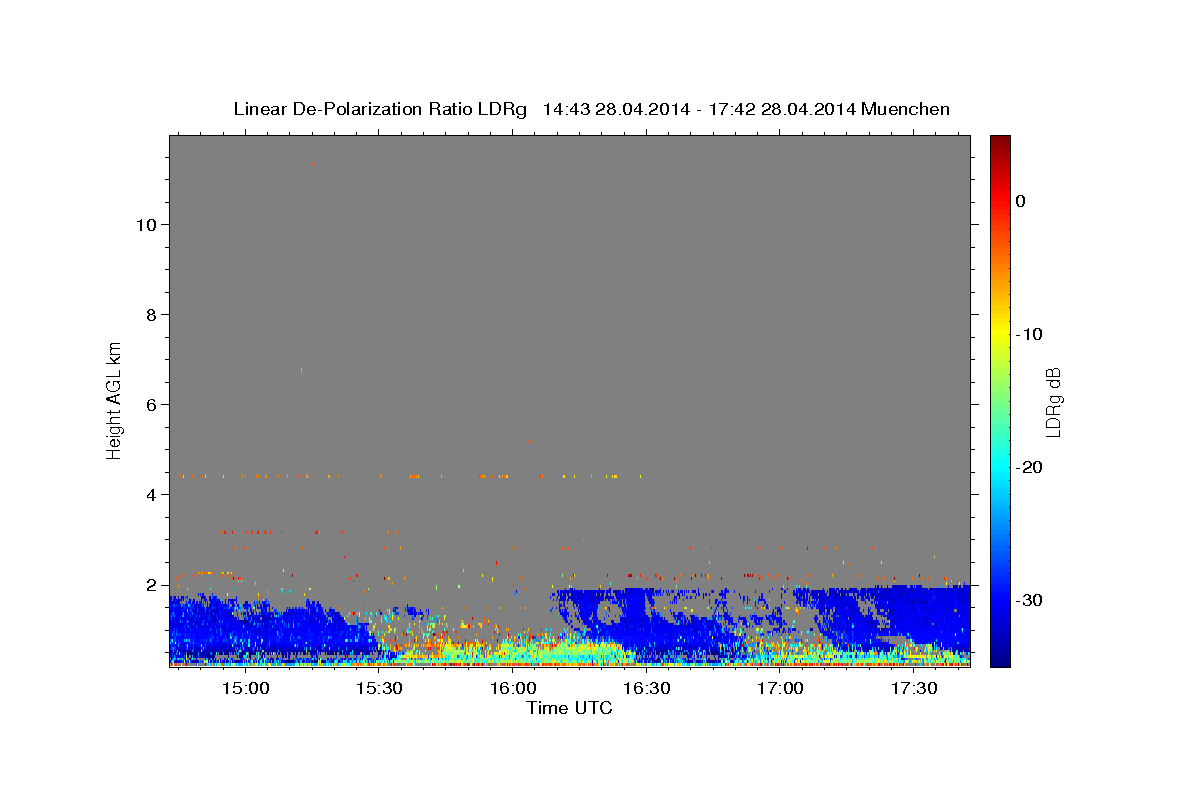Screen dimensions: 1200x800
Task: Click the '17:00' time tick label
Action: pyautogui.click(x=780, y=689)
